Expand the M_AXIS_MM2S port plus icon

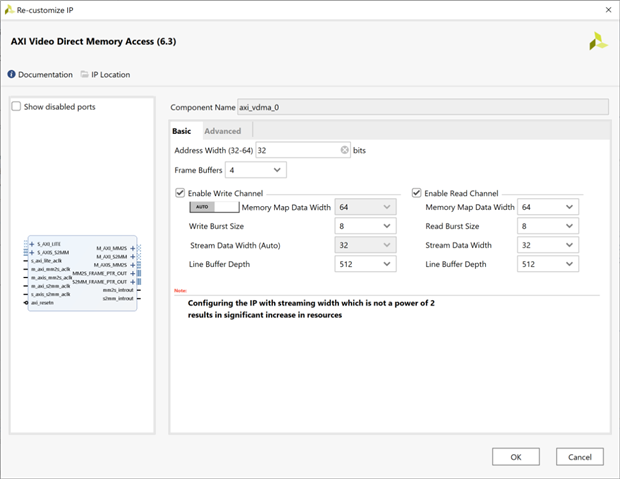[x=133, y=265]
